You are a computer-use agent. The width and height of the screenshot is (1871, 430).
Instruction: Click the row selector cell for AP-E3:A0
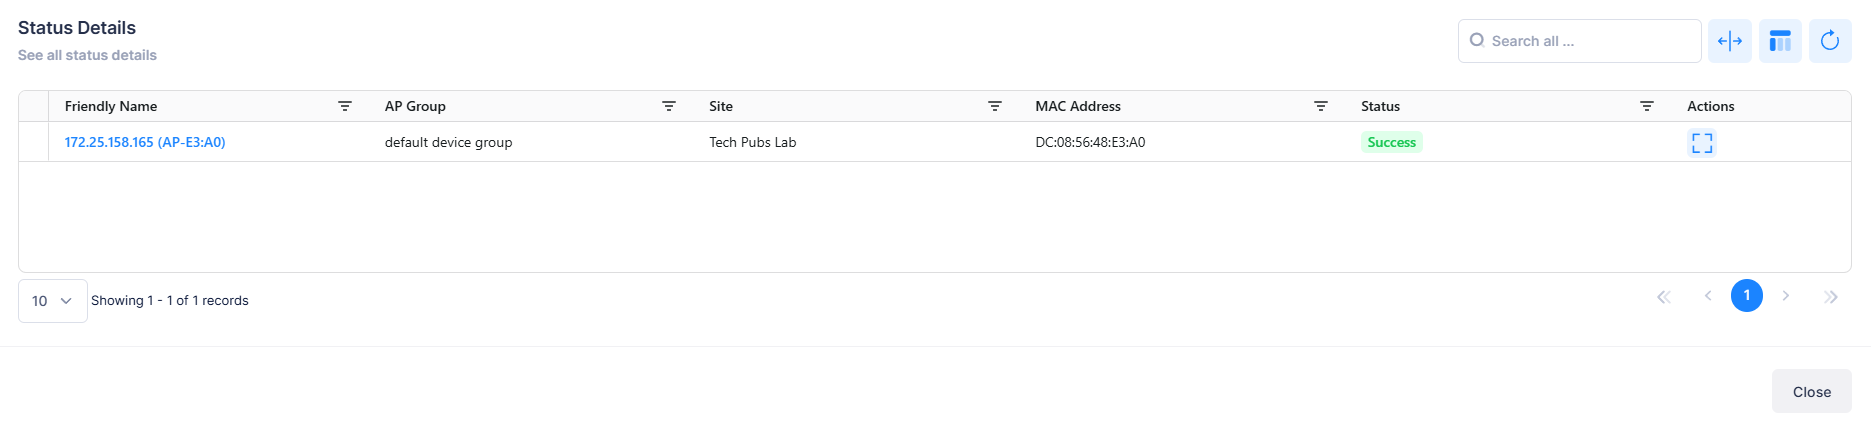point(34,142)
